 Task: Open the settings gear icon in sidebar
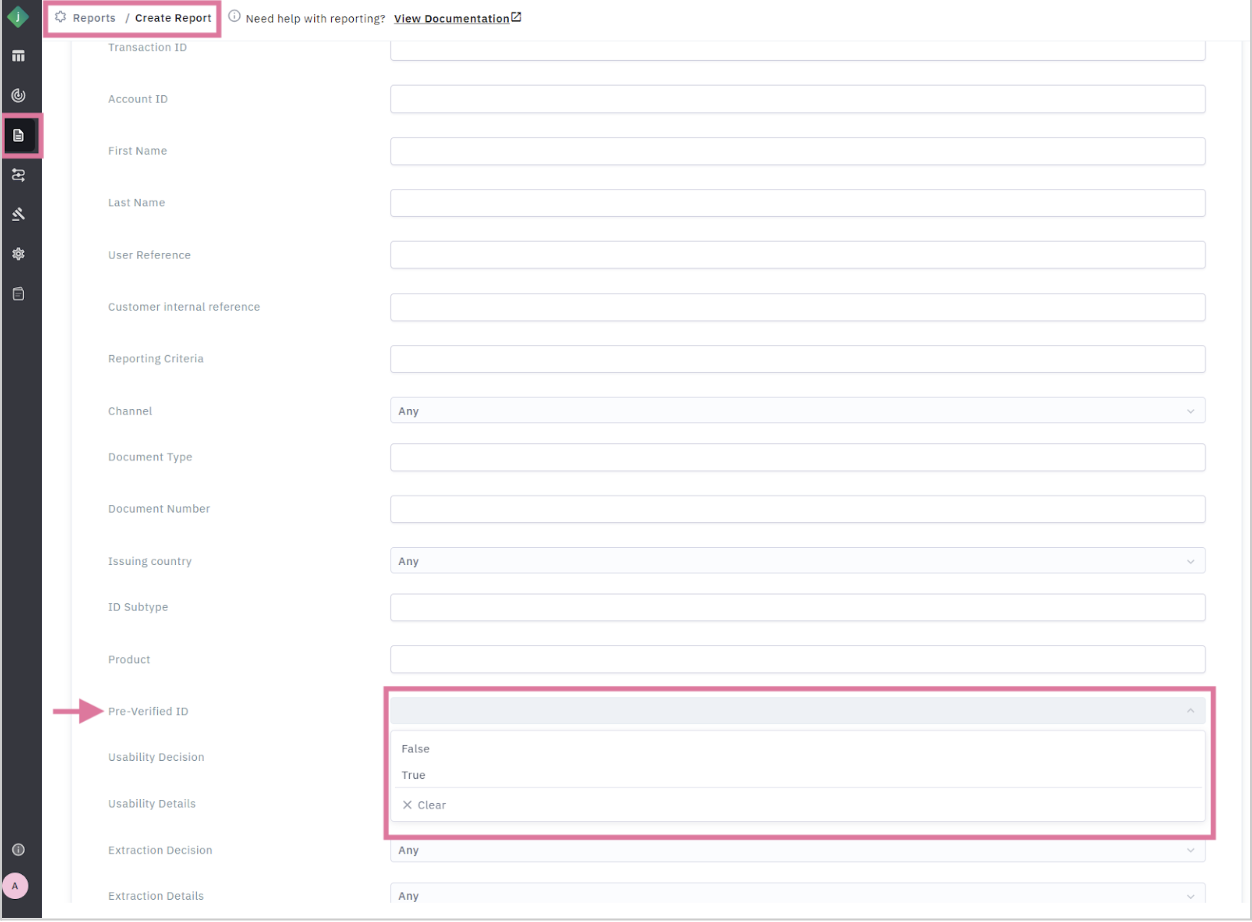(x=18, y=254)
